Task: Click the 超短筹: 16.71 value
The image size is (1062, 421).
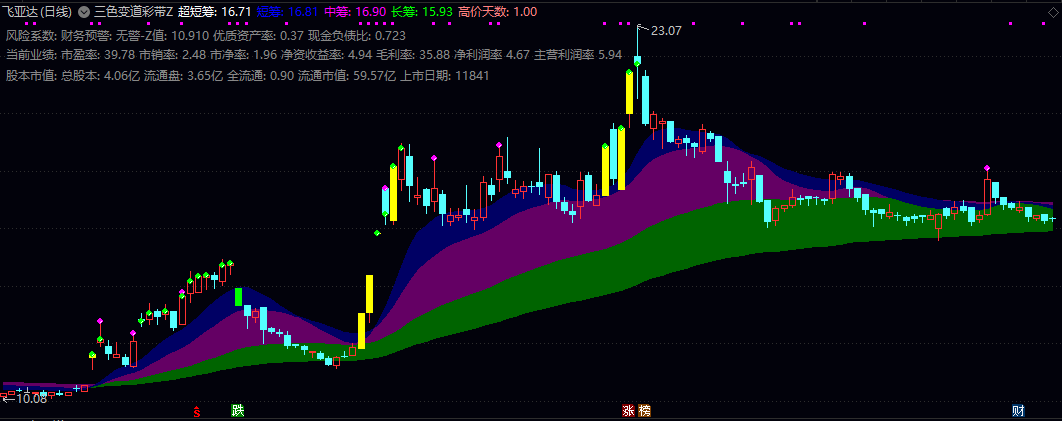Action: point(215,12)
